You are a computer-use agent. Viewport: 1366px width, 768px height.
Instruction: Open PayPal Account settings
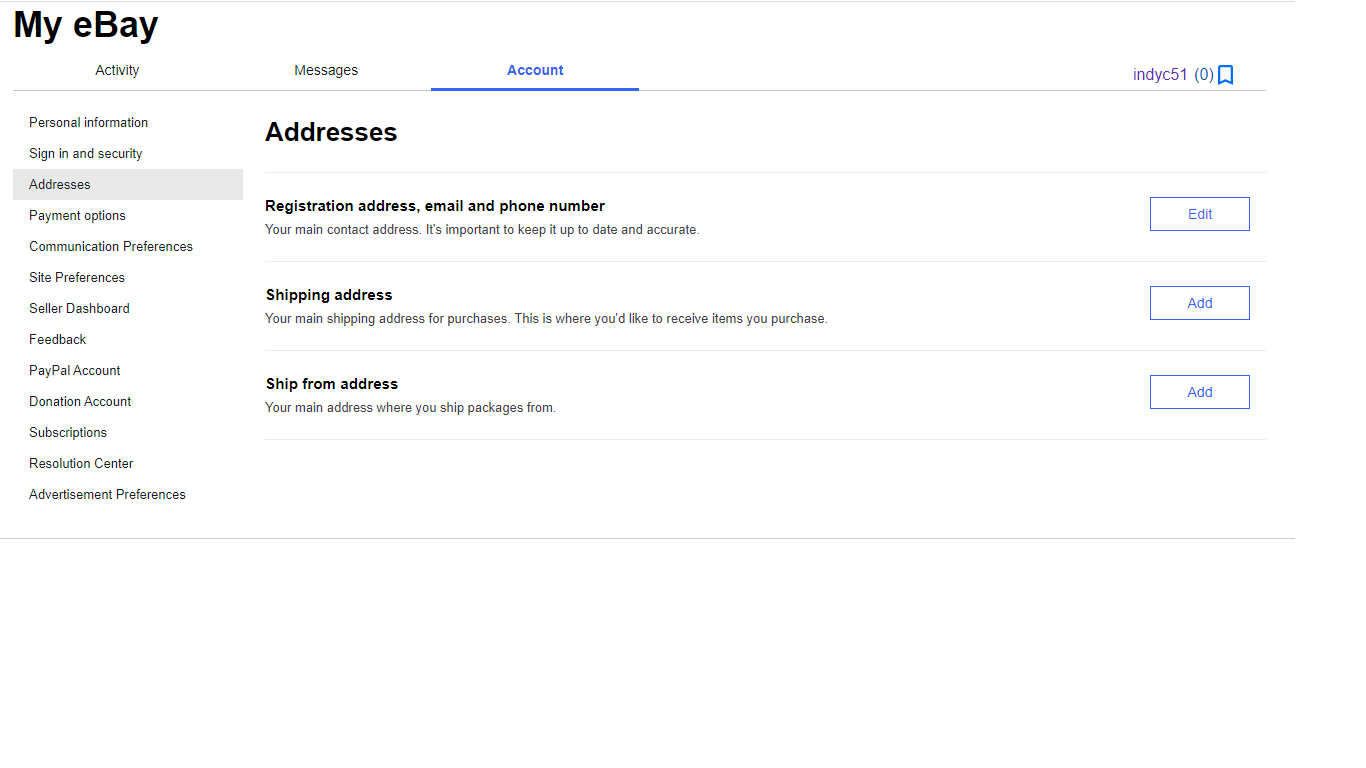tap(74, 370)
